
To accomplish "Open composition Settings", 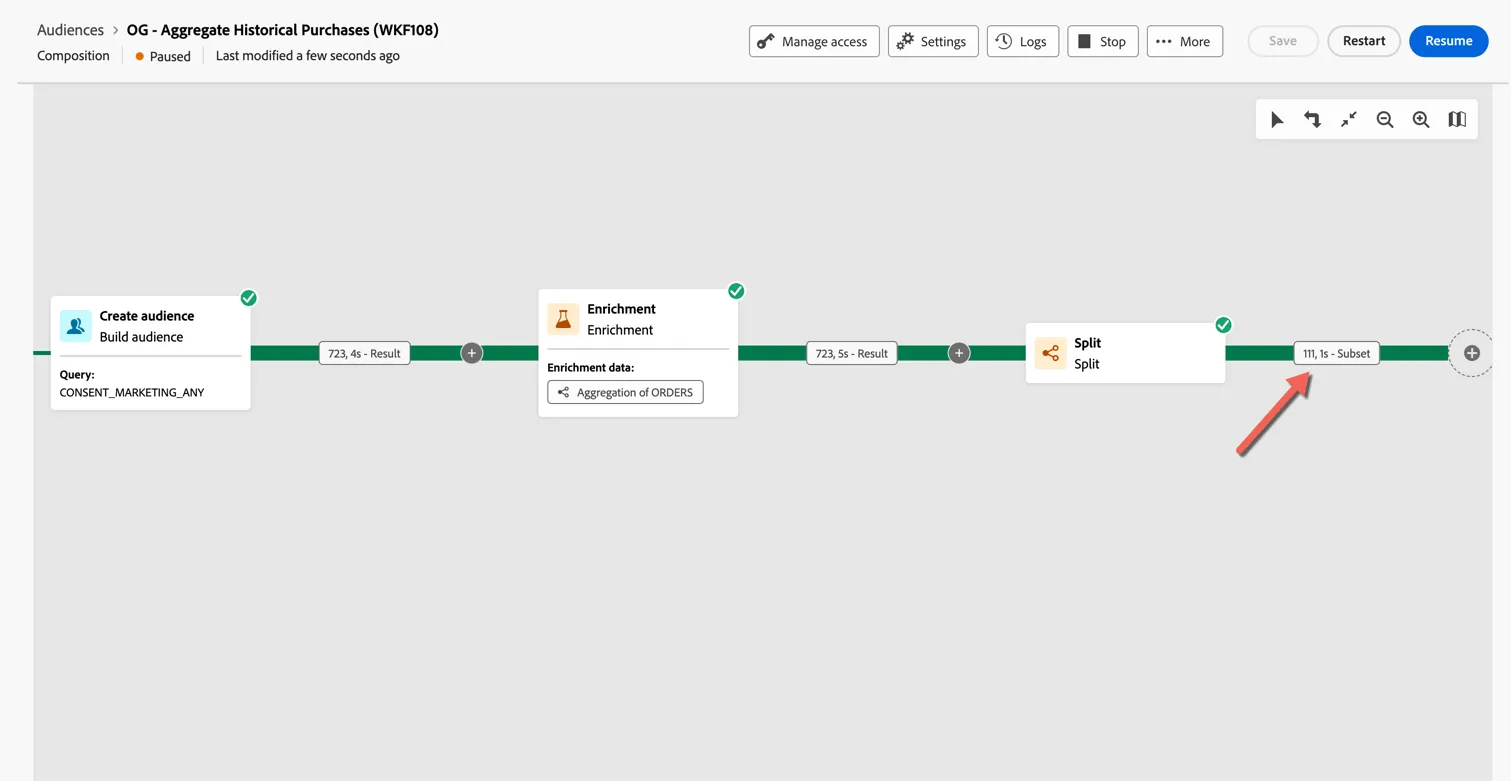I will (x=933, y=41).
